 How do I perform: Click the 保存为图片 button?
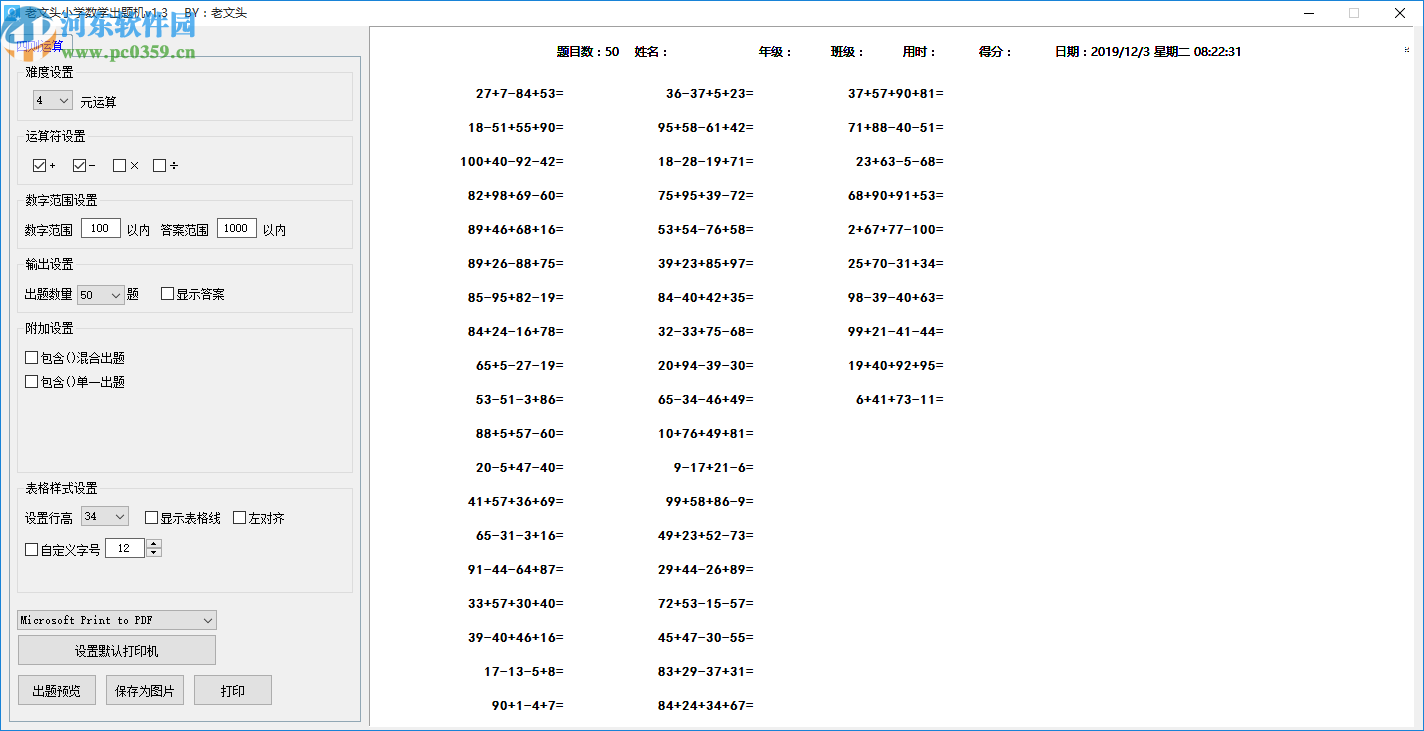click(x=145, y=691)
